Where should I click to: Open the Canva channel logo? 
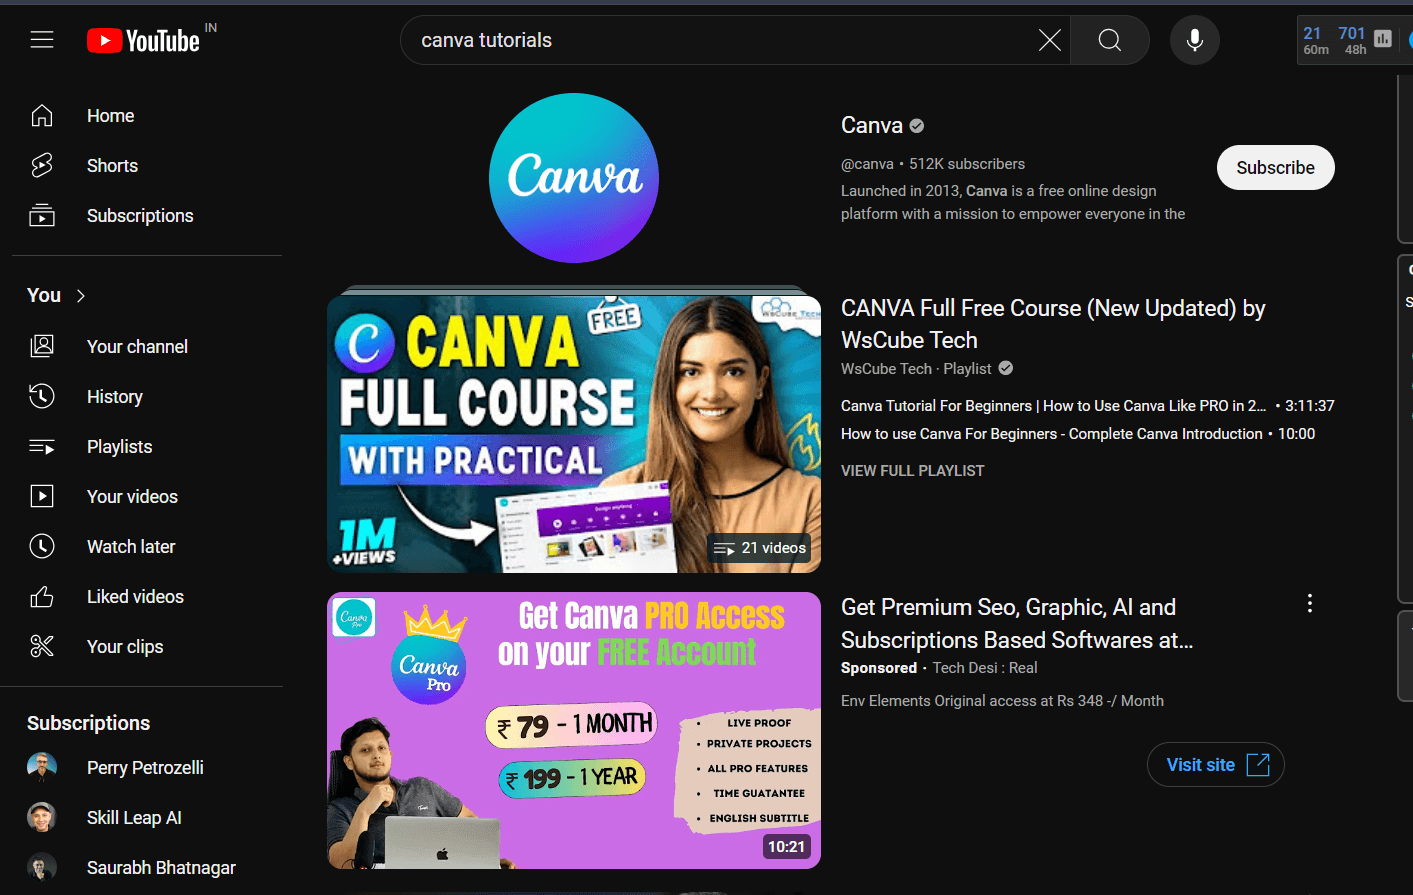(574, 178)
